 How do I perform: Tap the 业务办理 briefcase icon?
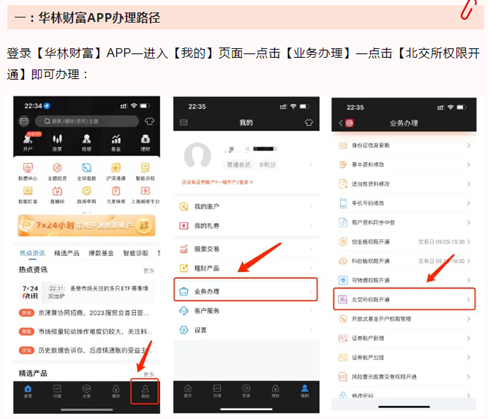coord(184,291)
